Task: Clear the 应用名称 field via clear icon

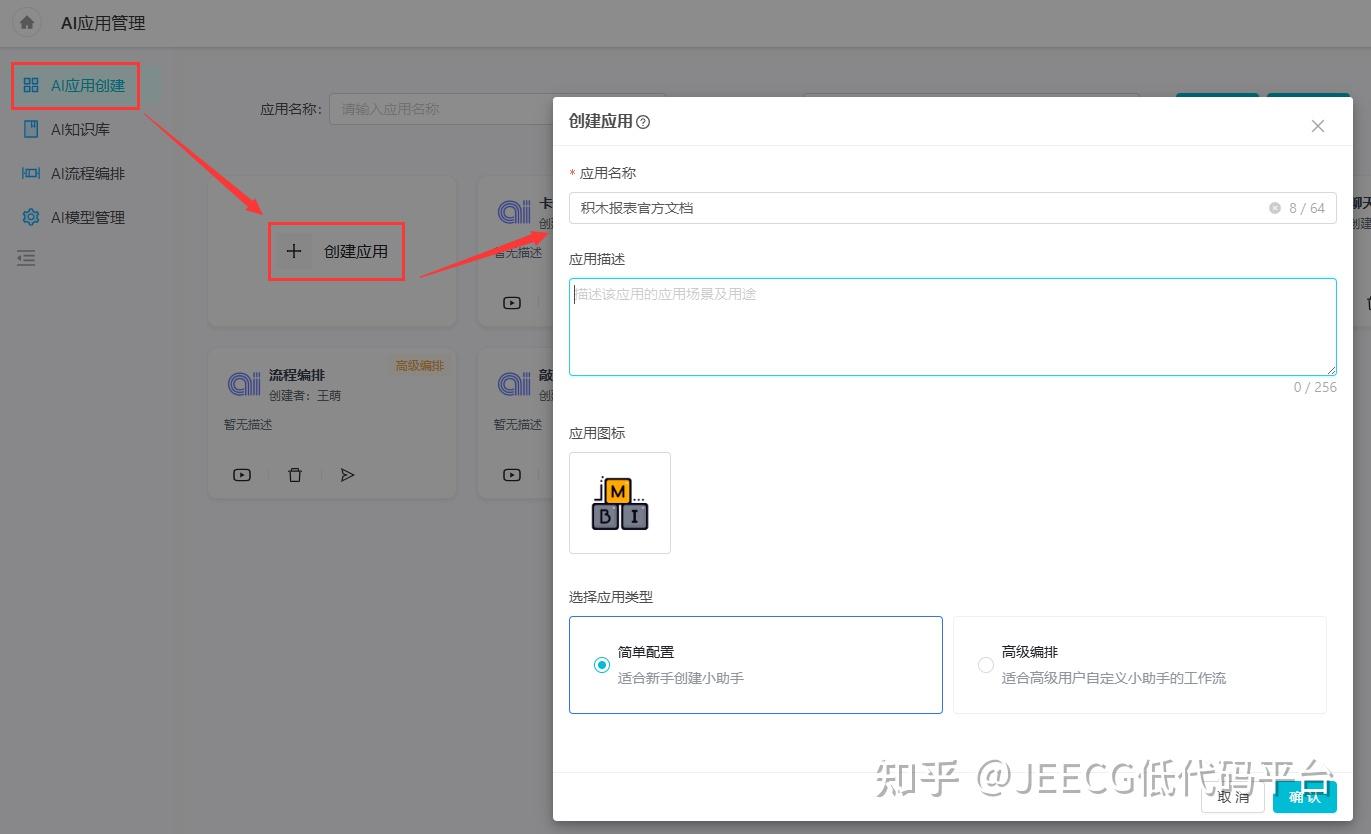Action: [x=1275, y=208]
